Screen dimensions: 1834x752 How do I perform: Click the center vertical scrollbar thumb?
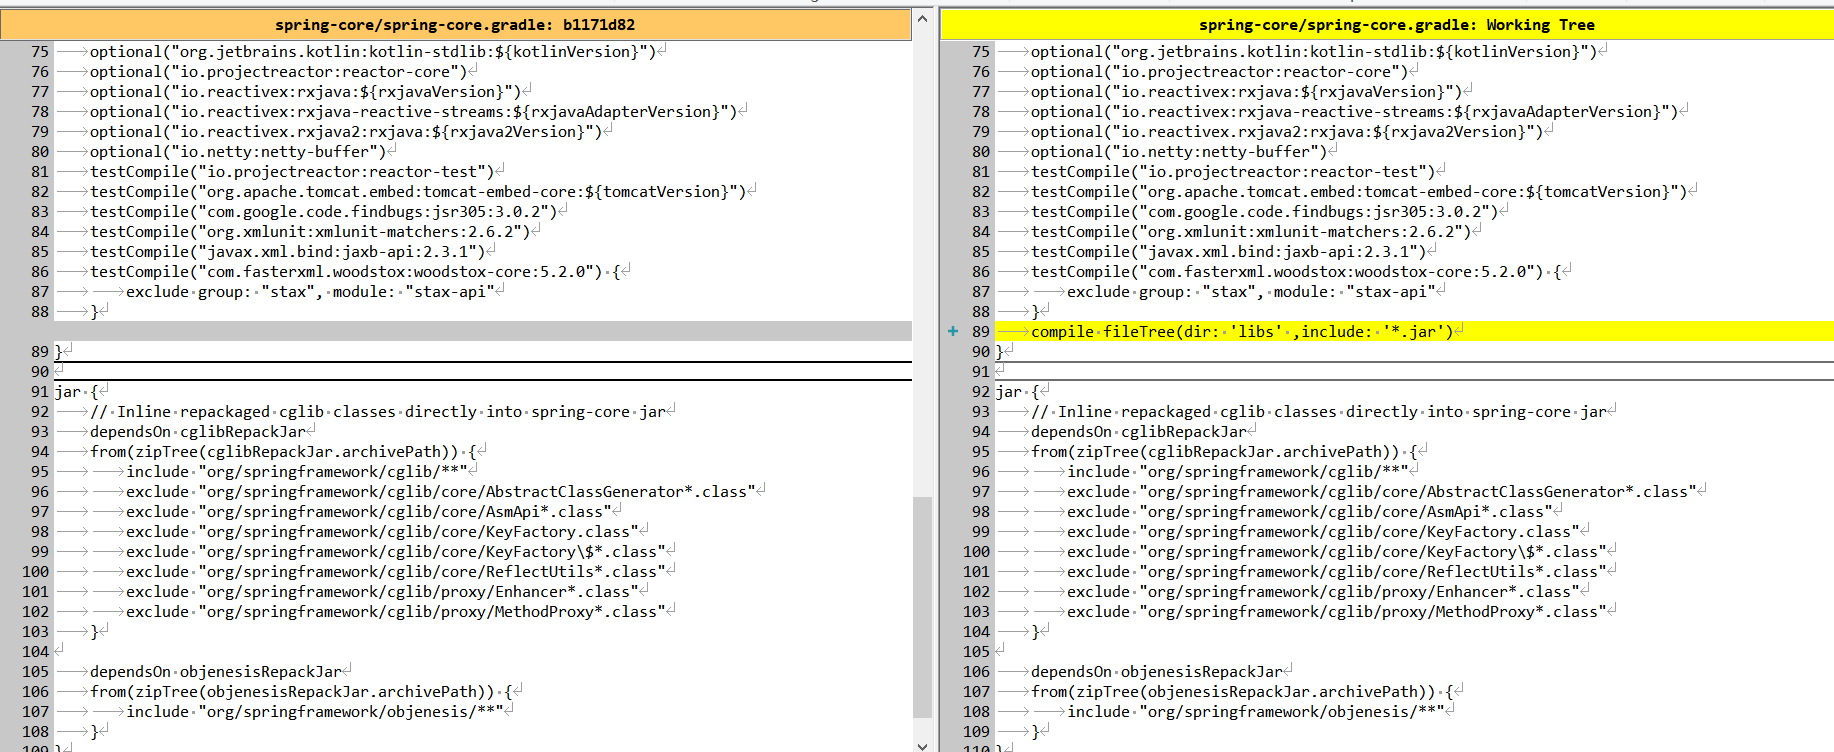(922, 607)
